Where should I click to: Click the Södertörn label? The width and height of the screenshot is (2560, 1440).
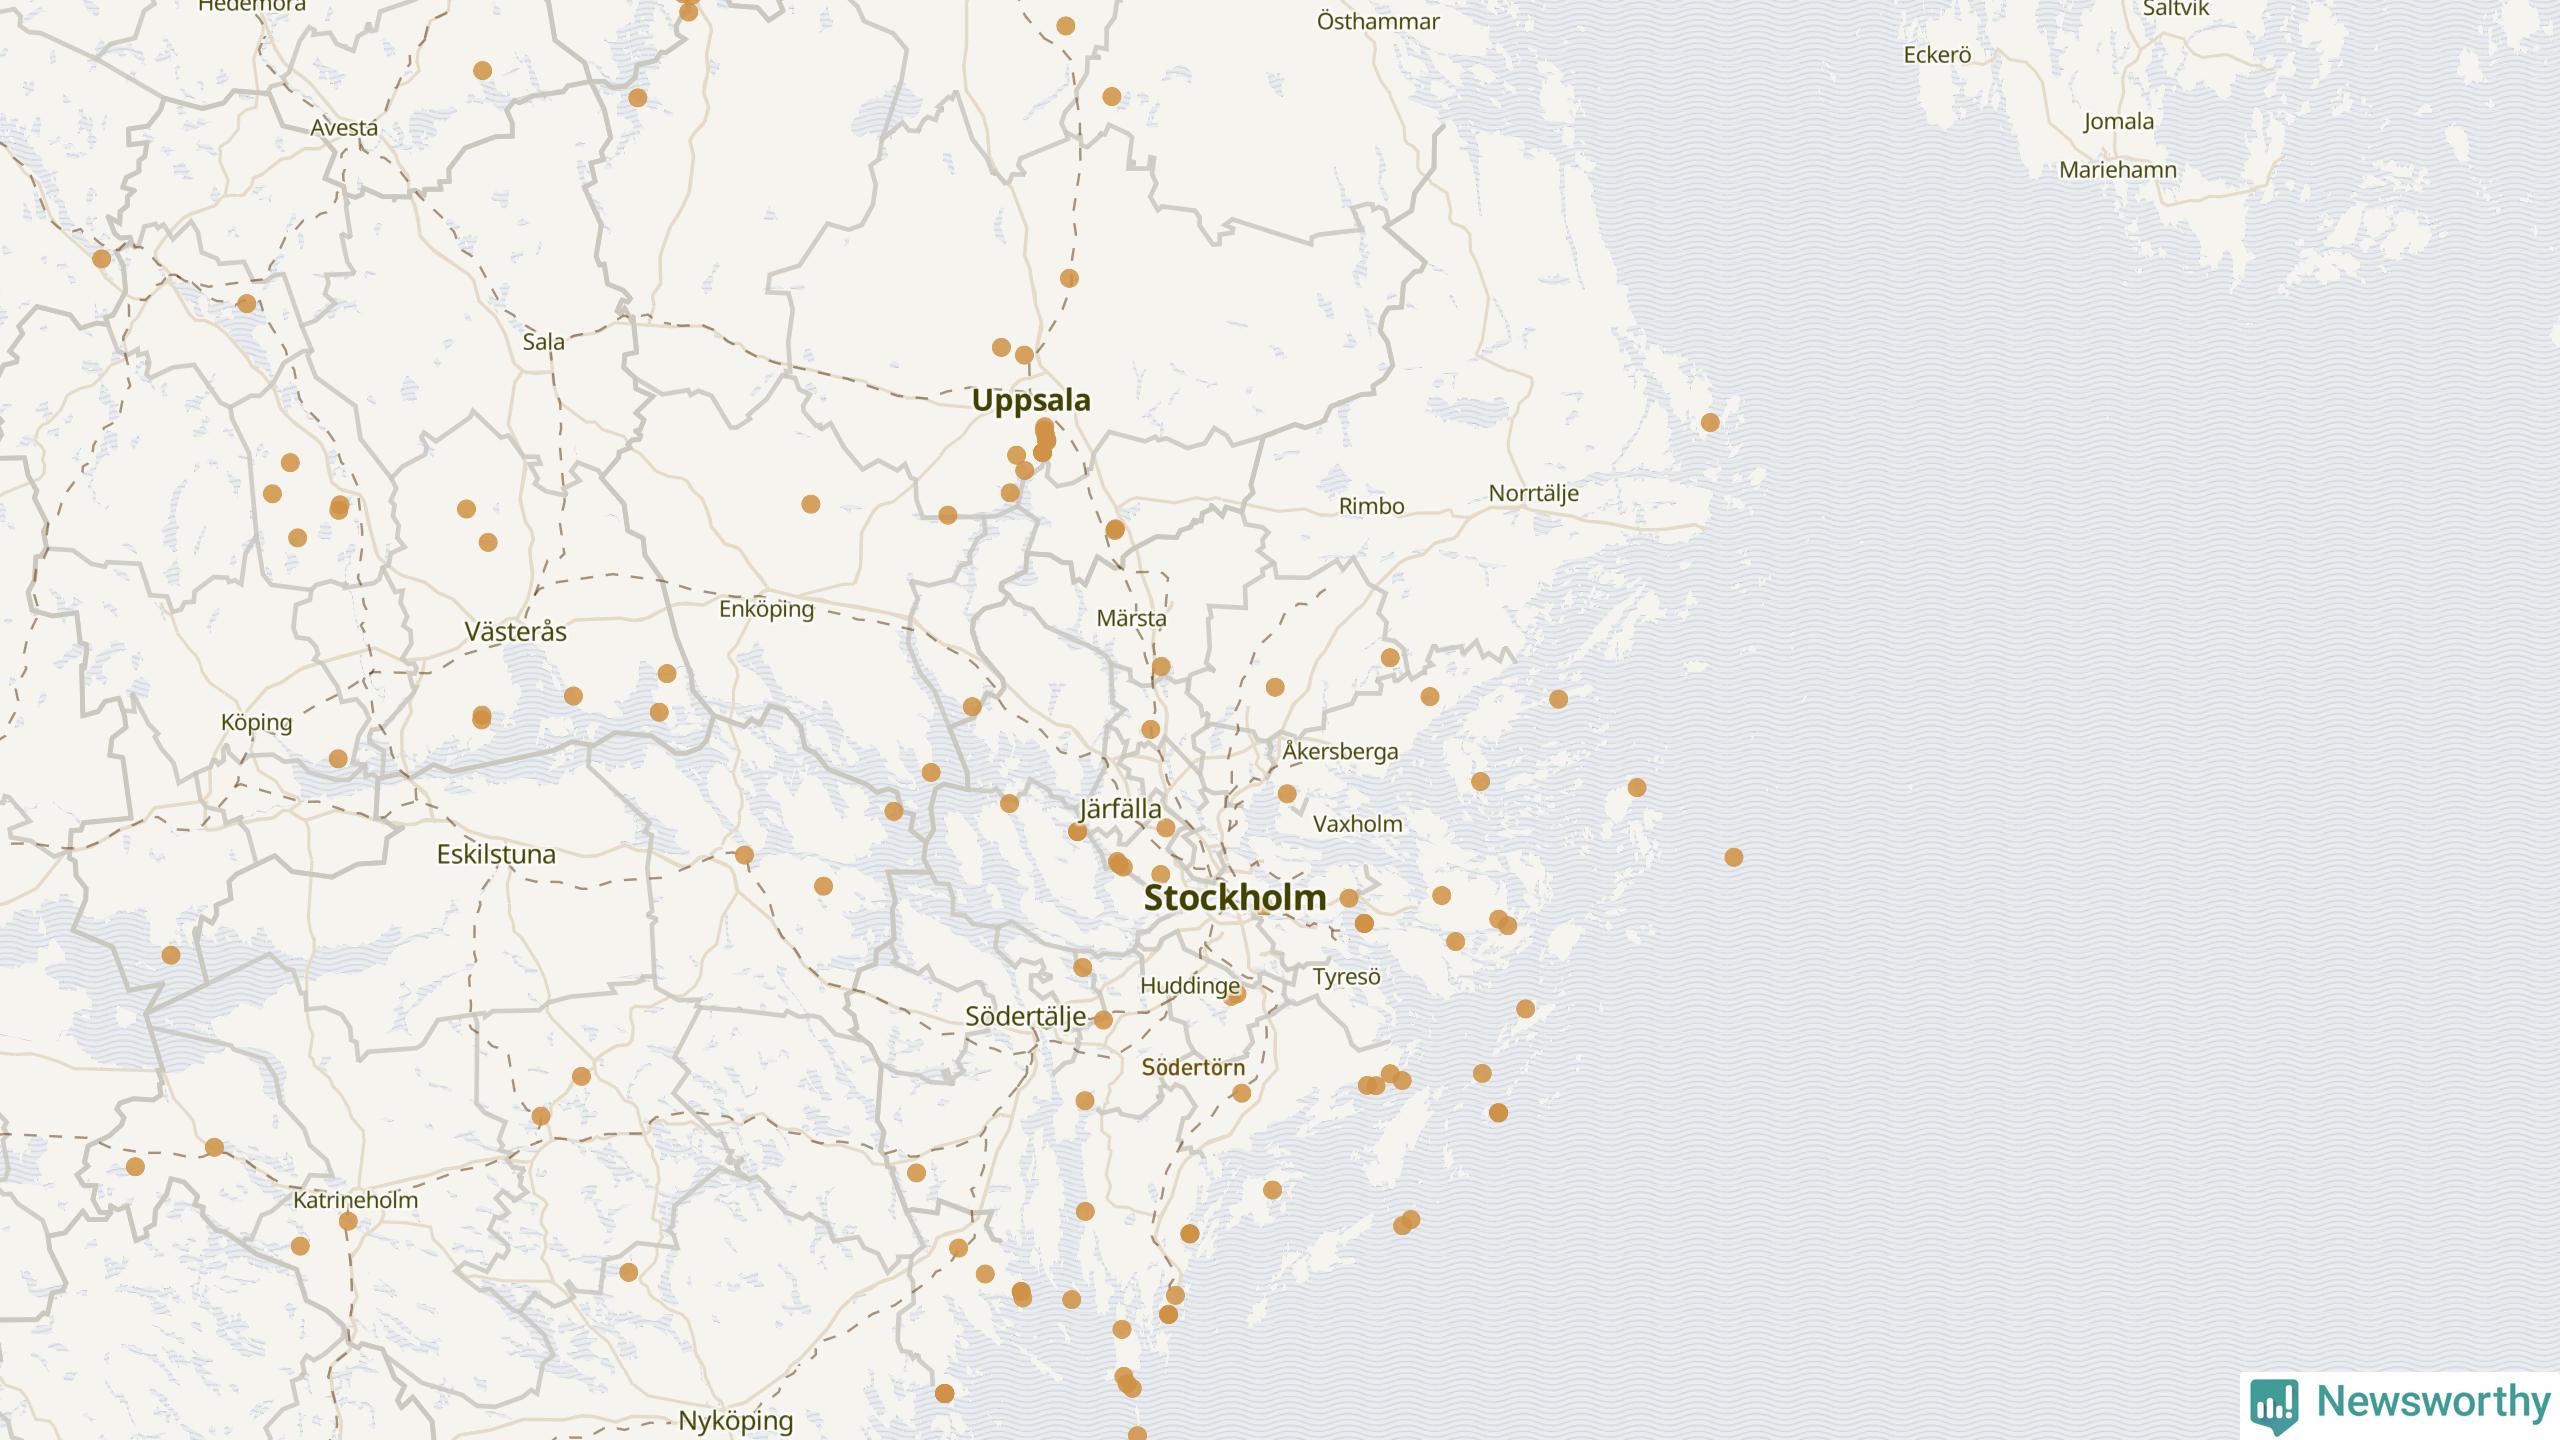coord(1193,1067)
